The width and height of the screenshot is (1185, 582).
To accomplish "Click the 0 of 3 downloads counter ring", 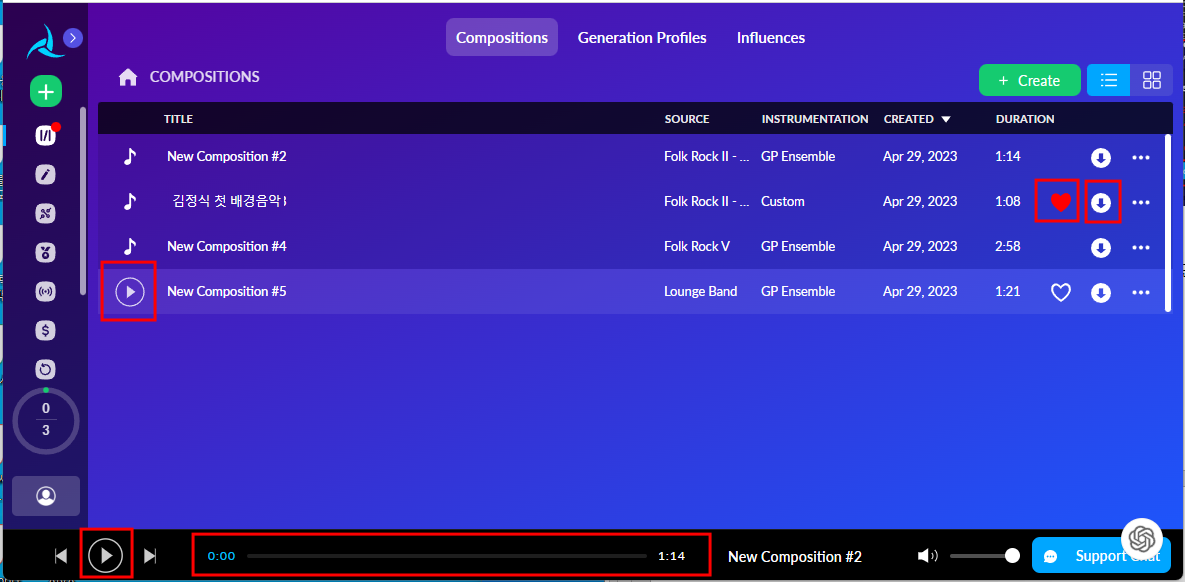I will pos(46,419).
